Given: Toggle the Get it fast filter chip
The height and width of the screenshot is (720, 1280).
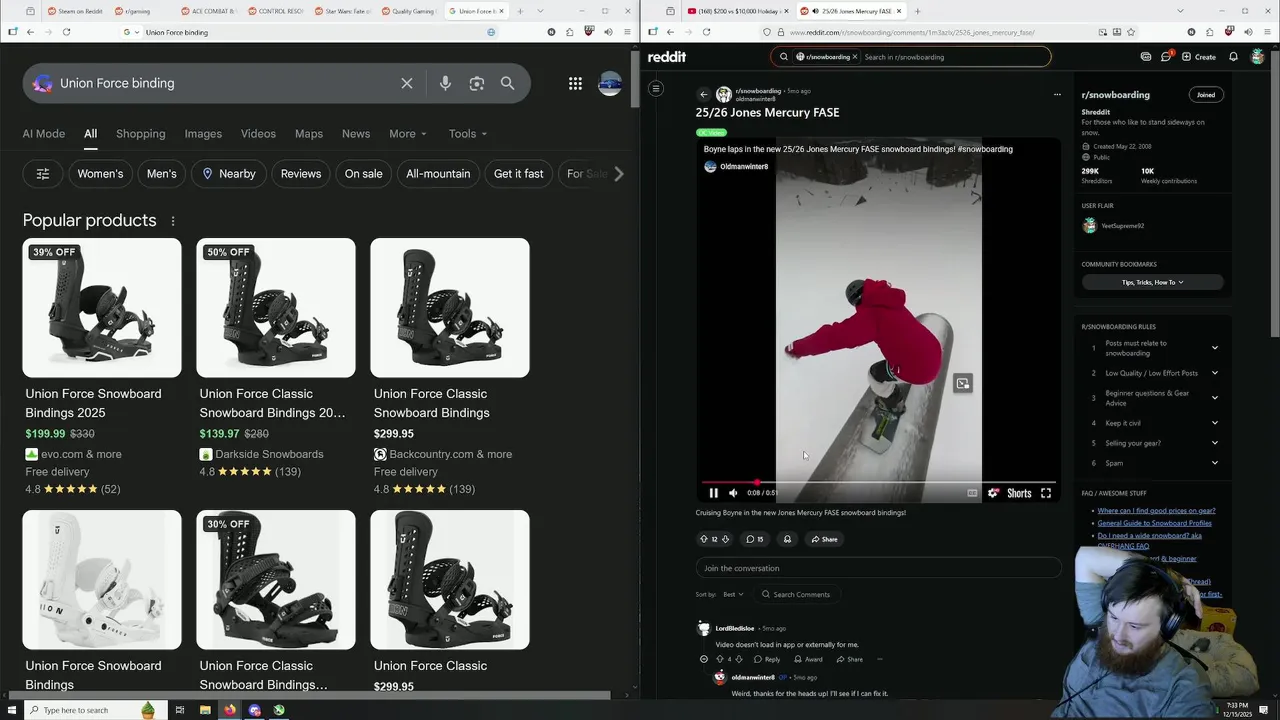Looking at the screenshot, I should click(519, 174).
